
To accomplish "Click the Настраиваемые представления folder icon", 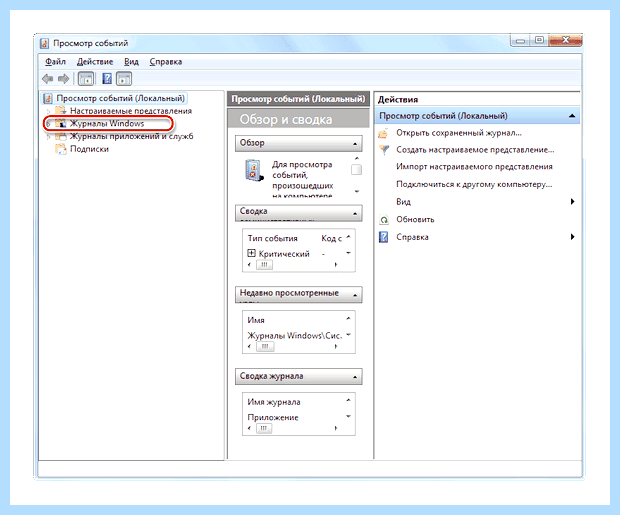I will 60,110.
